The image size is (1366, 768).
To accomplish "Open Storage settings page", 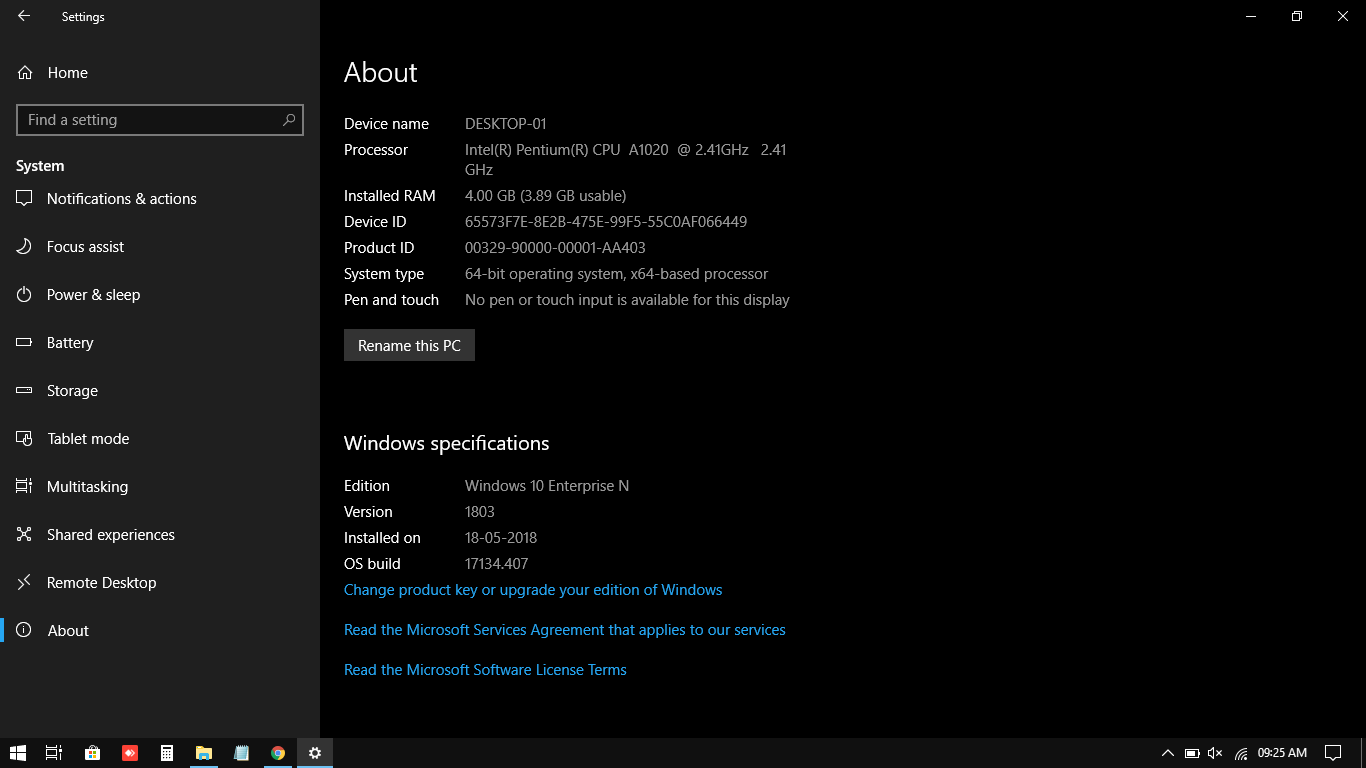I will (x=160, y=391).
